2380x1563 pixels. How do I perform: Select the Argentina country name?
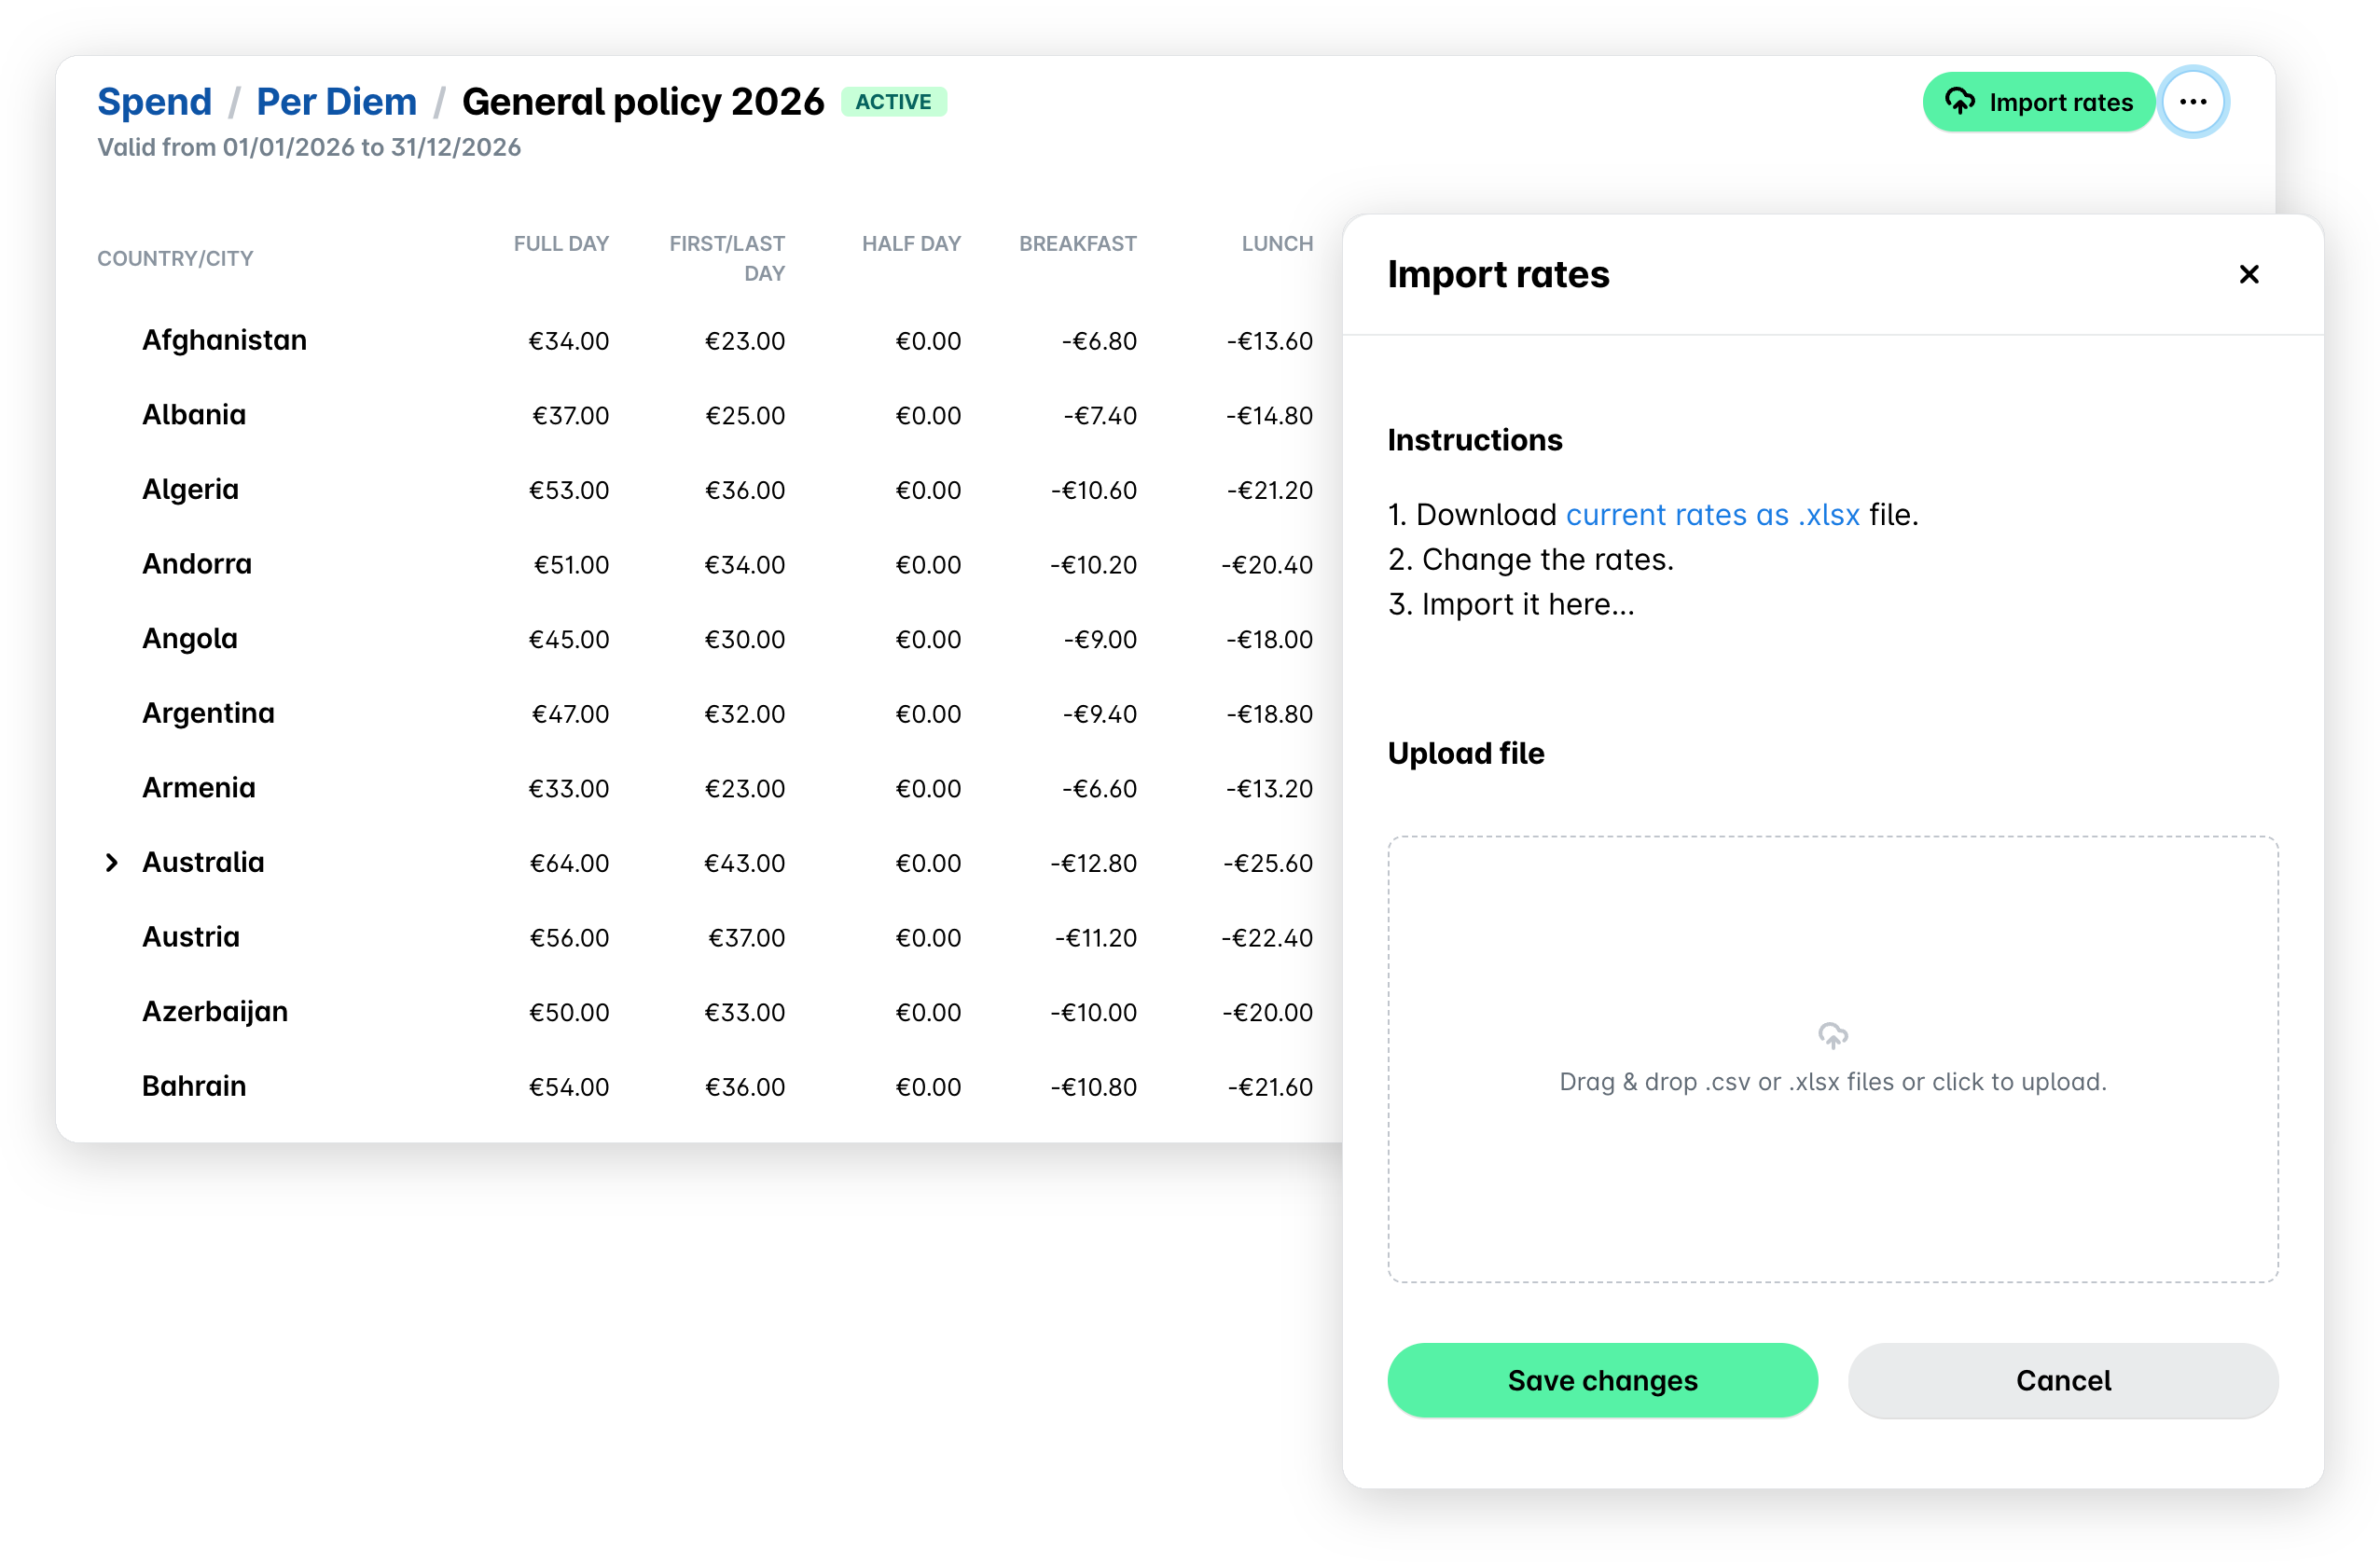click(208, 713)
